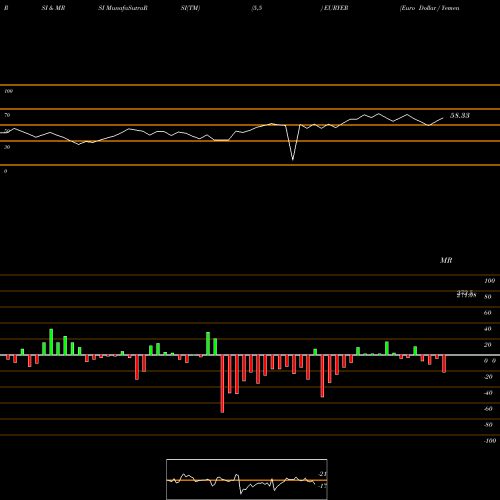Click the RSI axis label 70

(7, 115)
